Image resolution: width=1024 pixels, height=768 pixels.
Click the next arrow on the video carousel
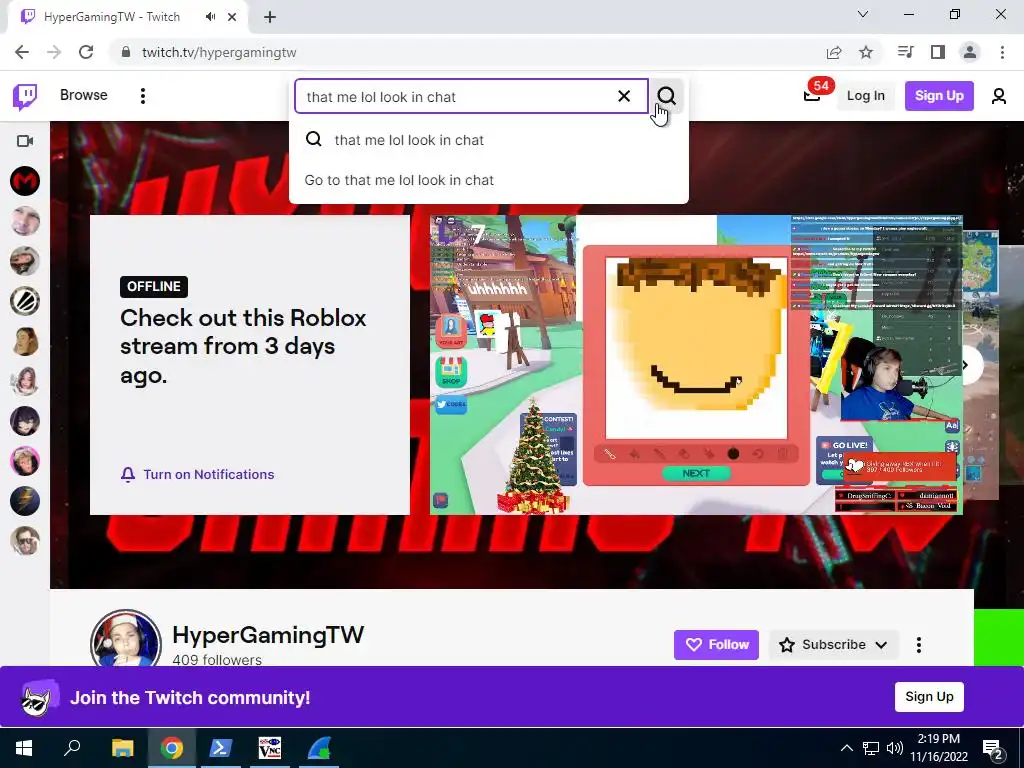pyautogui.click(x=965, y=365)
